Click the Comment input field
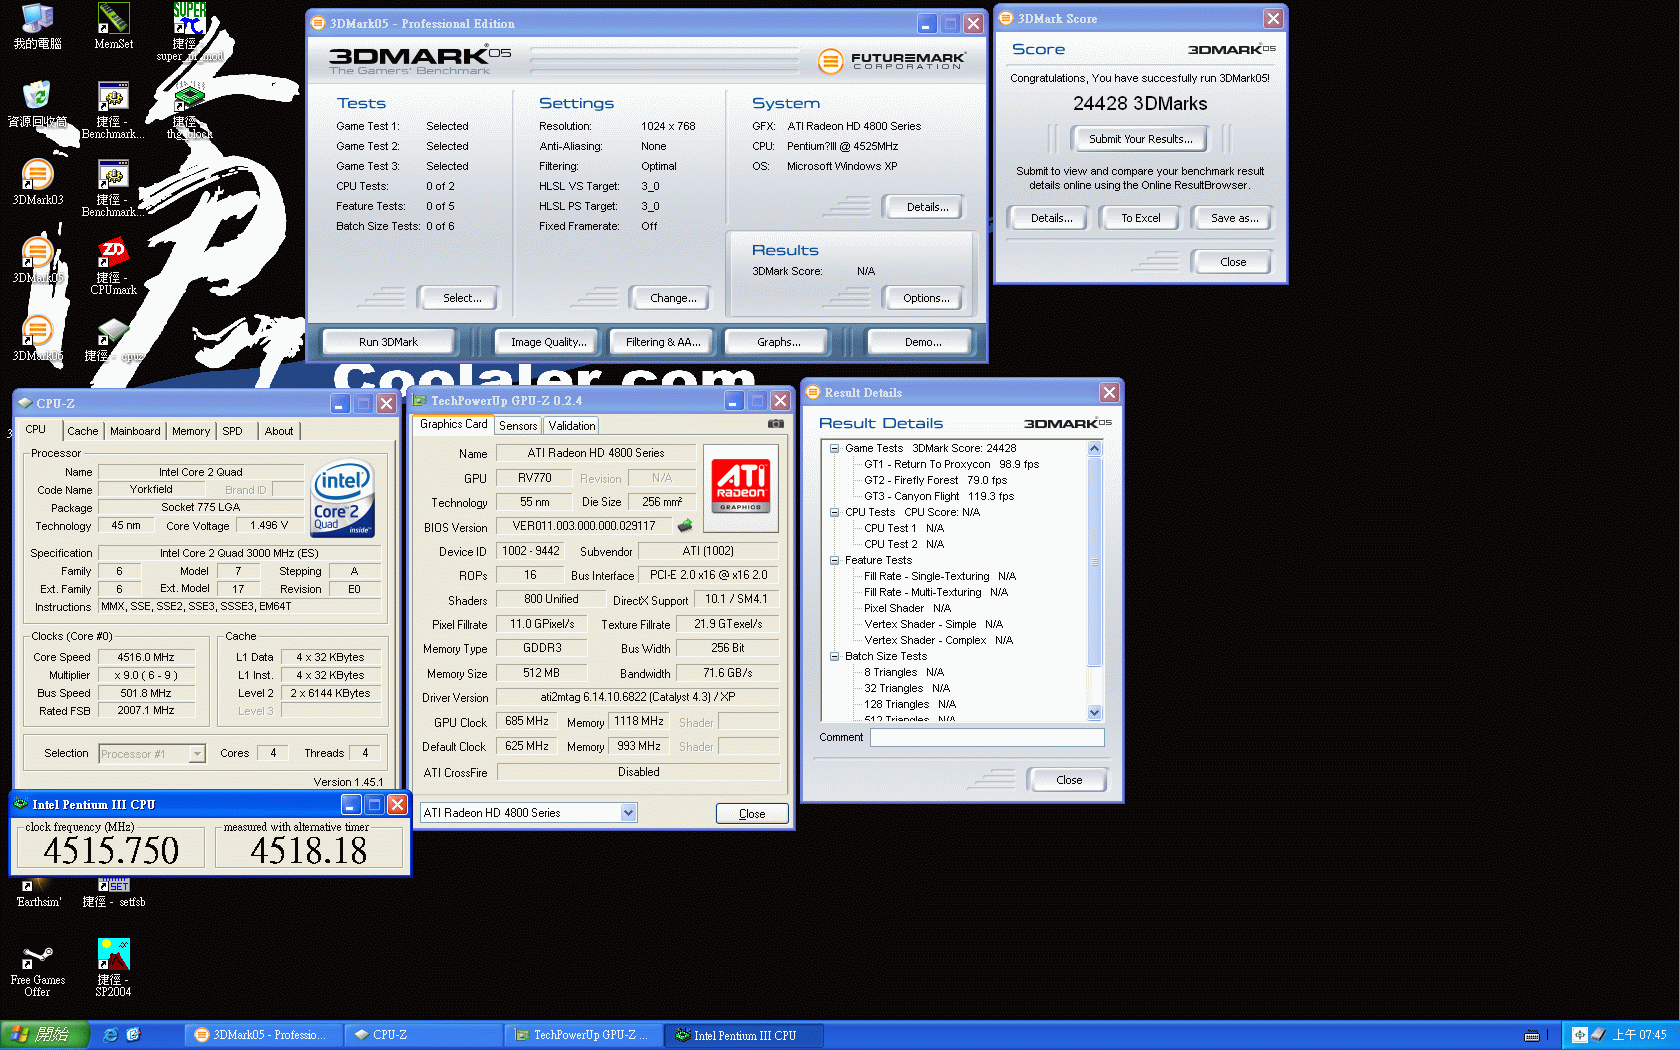The height and width of the screenshot is (1050, 1680). 987,737
